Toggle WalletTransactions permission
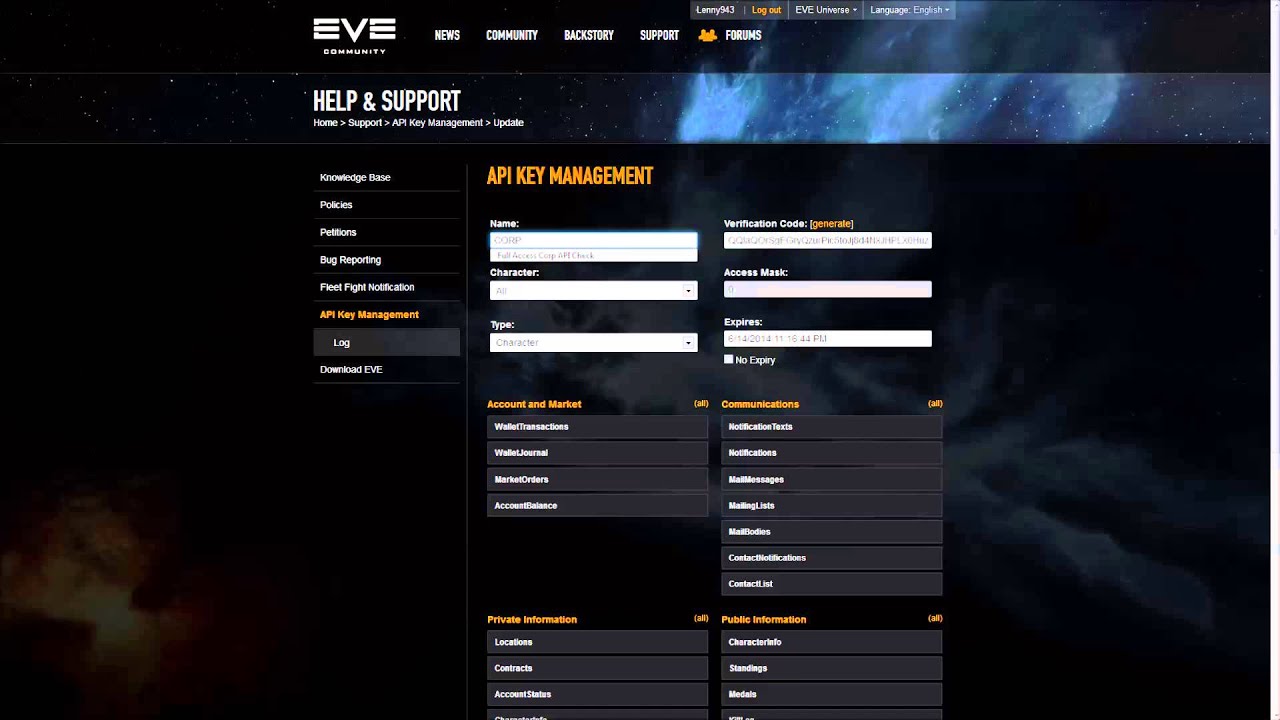Viewport: 1280px width, 720px height. (597, 427)
